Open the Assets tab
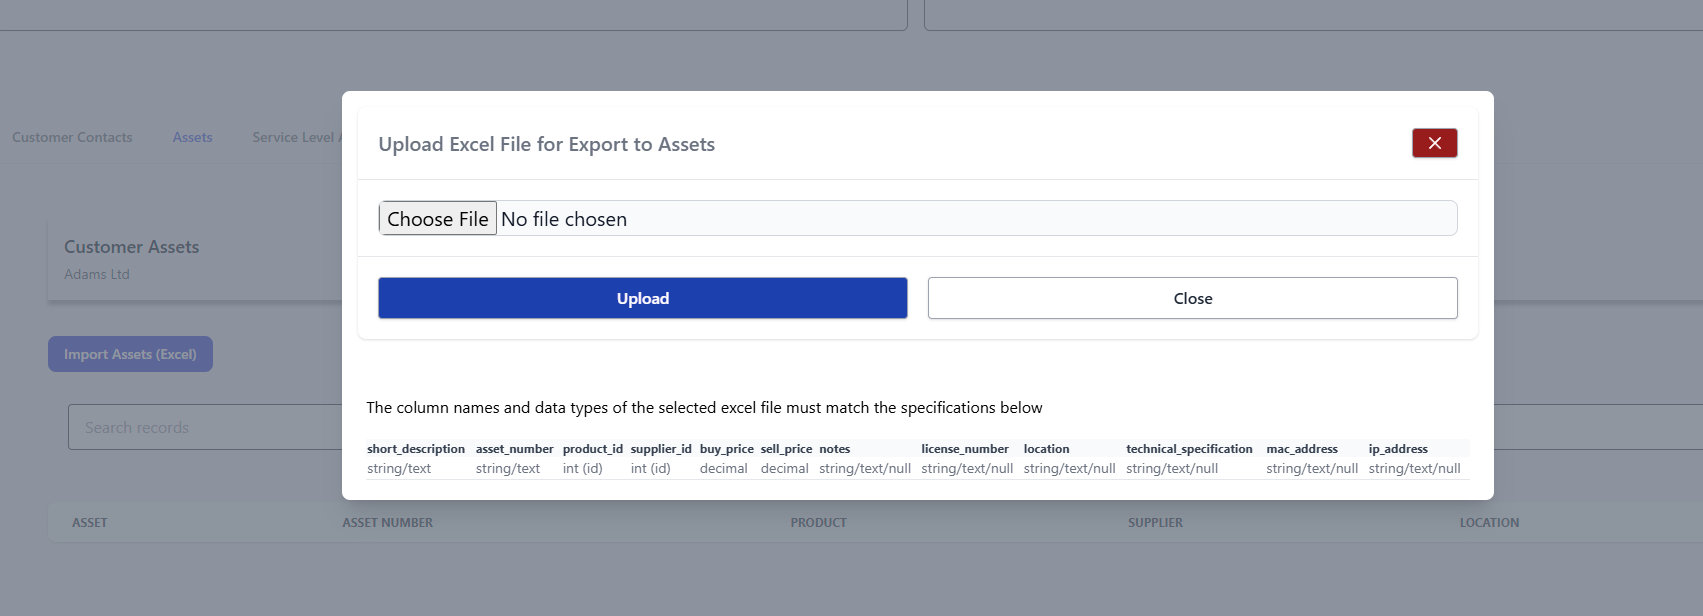Screen dimensions: 1703x616 [192, 137]
